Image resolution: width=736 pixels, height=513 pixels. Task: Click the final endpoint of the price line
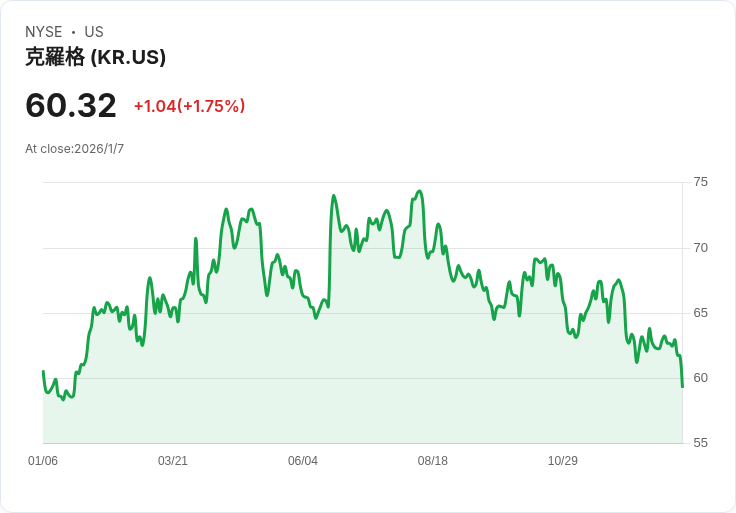[x=682, y=386]
